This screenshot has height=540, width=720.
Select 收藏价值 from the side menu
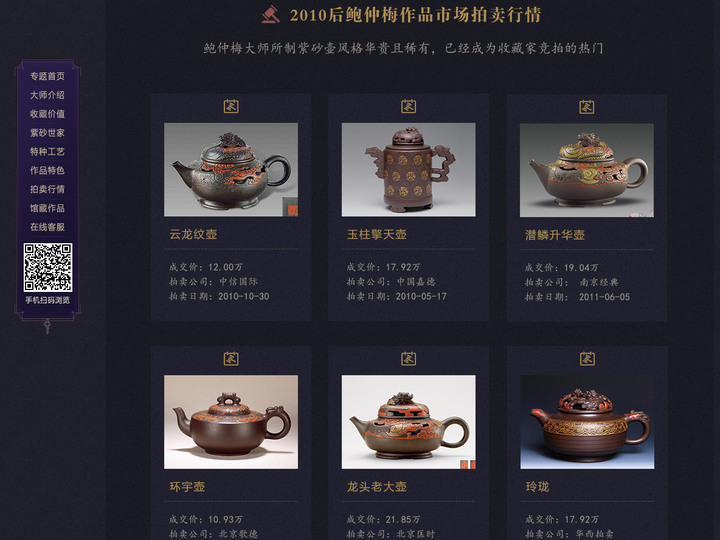tap(47, 114)
